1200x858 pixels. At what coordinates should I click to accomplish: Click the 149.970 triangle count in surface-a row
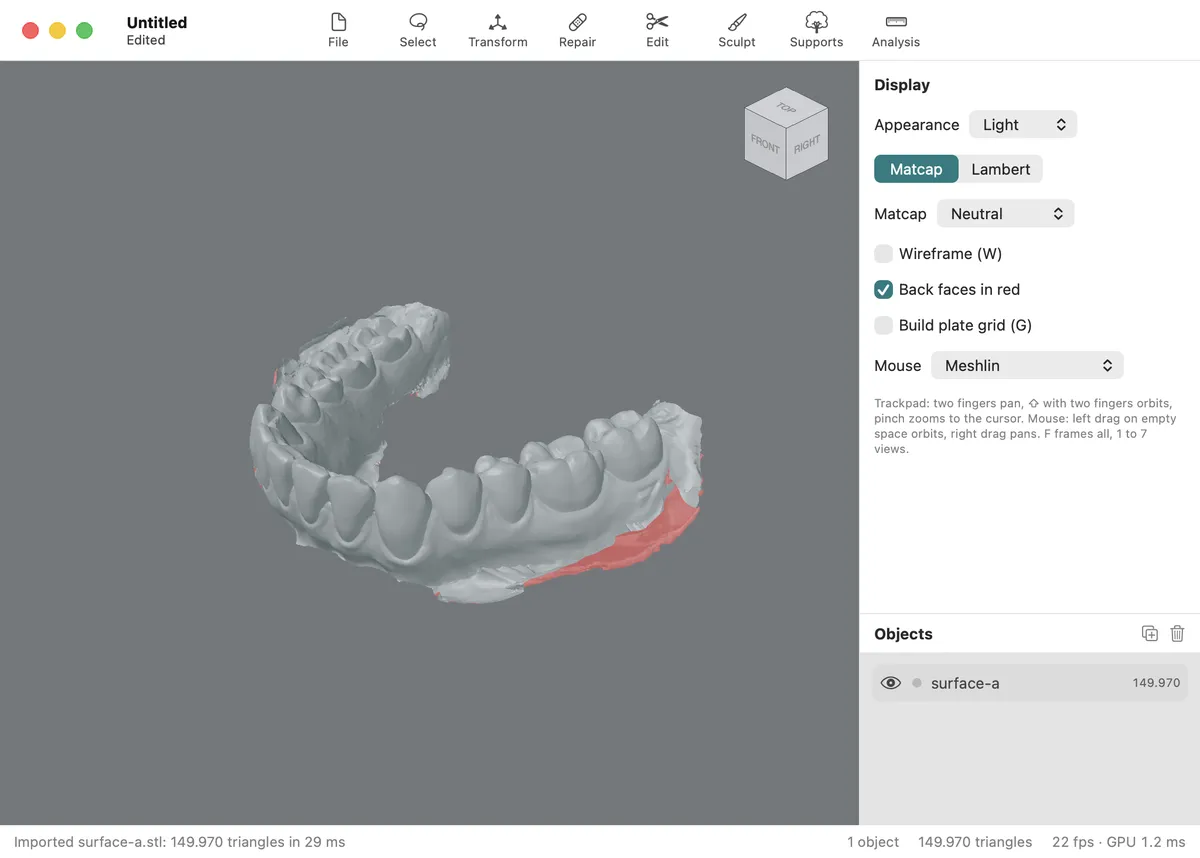point(1156,683)
